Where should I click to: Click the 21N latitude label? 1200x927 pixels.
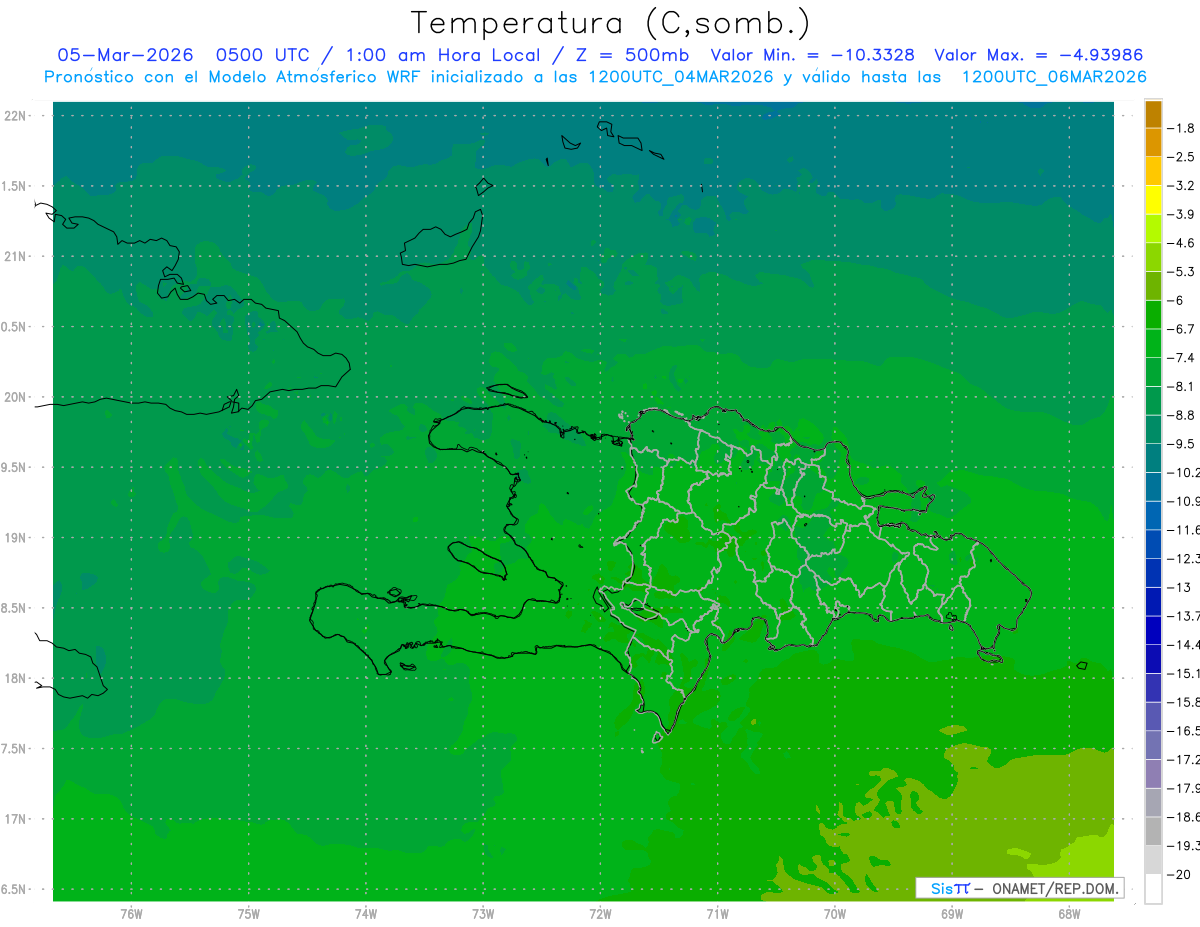click(16, 257)
